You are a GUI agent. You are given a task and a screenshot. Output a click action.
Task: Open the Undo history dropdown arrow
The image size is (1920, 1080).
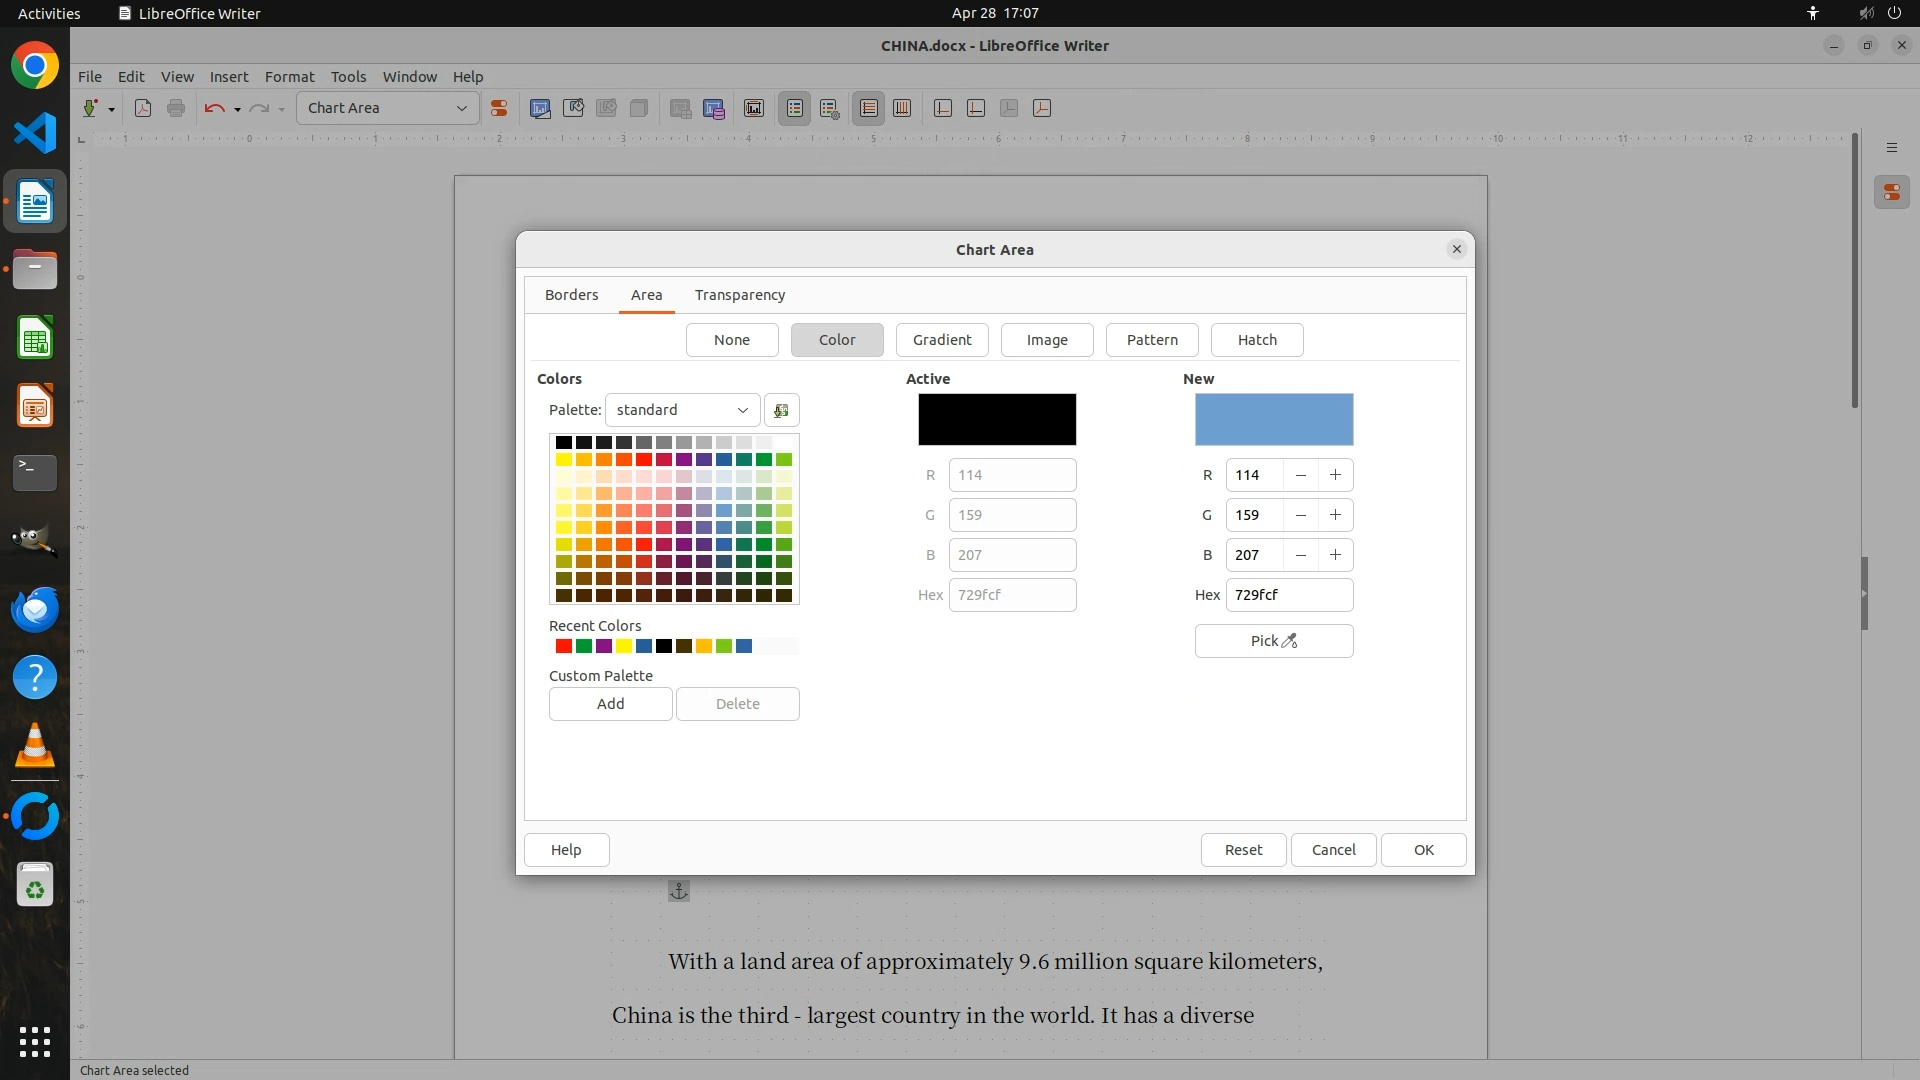[x=237, y=109]
